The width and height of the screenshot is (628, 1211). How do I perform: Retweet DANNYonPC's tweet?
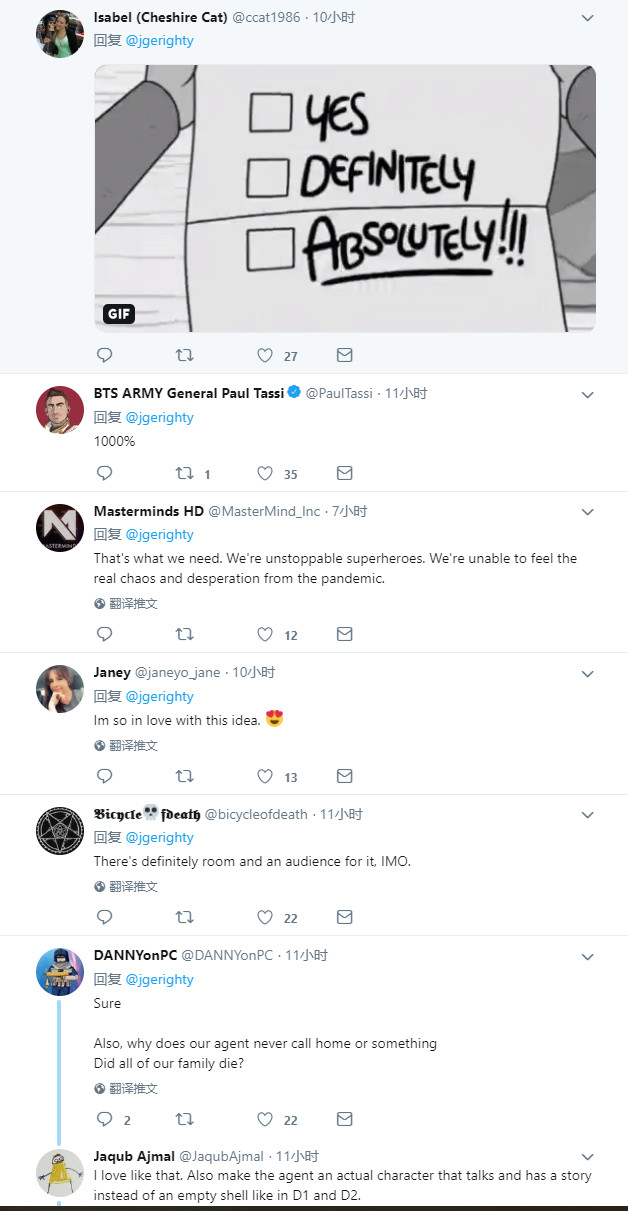pyautogui.click(x=185, y=1120)
